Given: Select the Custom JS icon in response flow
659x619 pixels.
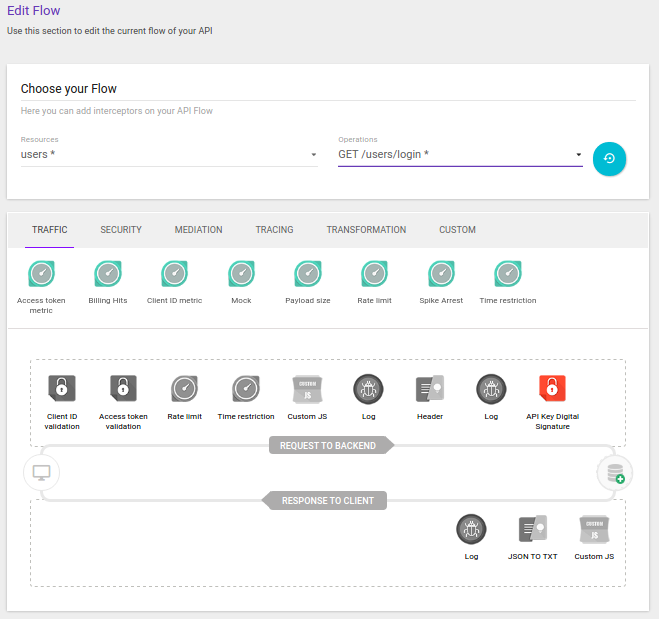Looking at the screenshot, I should (594, 528).
